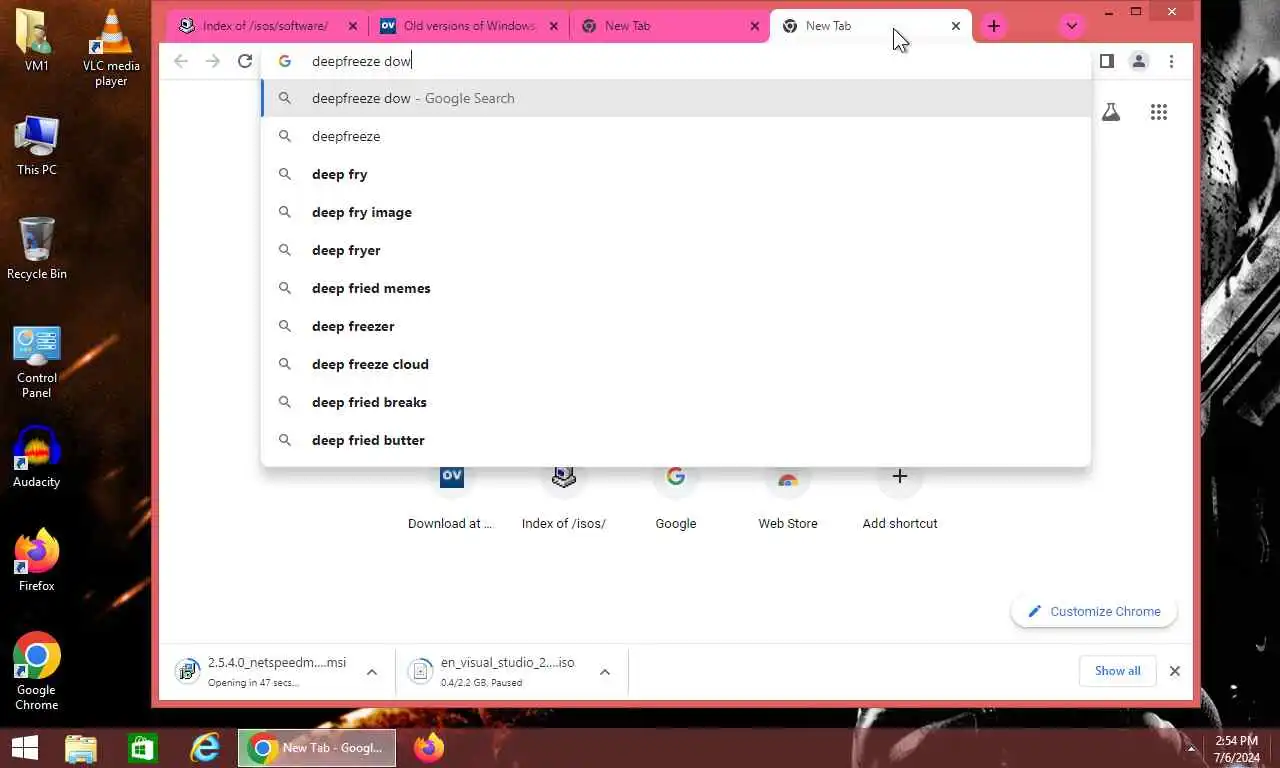Select the 'deep fryer' suggestion
Viewport: 1280px width, 768px height.
pyautogui.click(x=676, y=250)
